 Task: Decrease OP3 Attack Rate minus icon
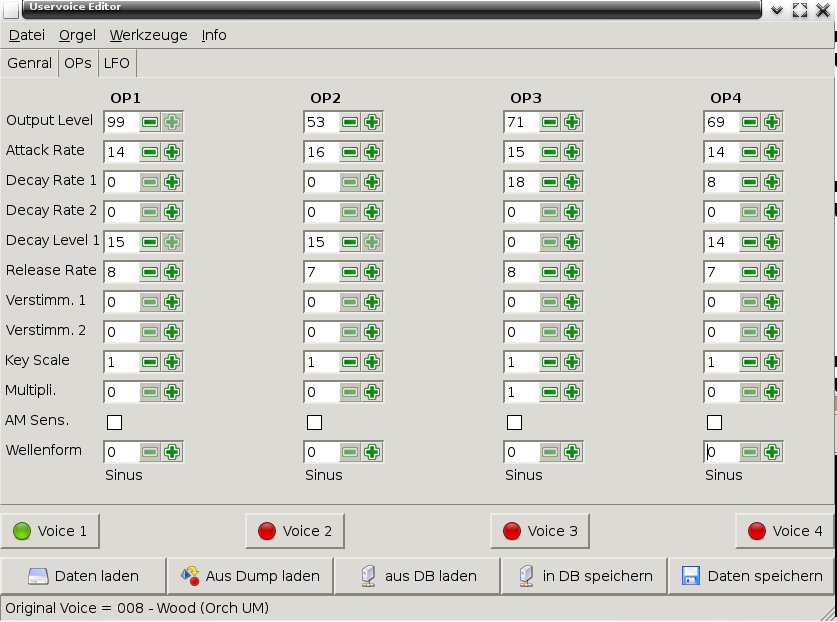550,152
